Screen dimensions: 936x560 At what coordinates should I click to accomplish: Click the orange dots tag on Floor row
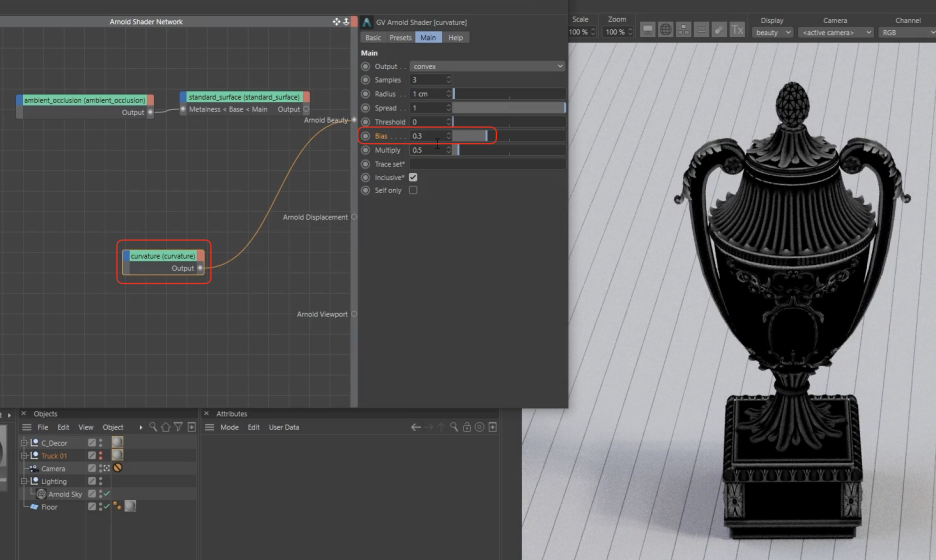click(118, 506)
